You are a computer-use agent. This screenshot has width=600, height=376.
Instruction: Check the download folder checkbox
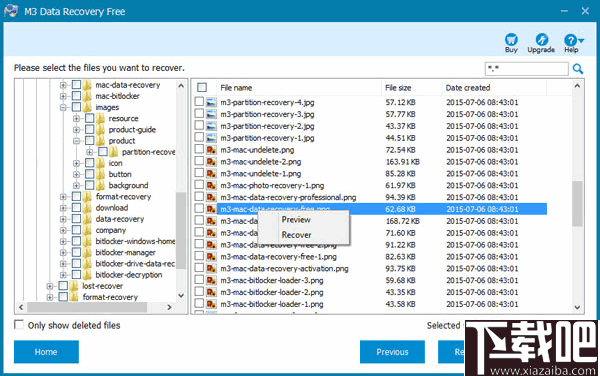(76, 207)
